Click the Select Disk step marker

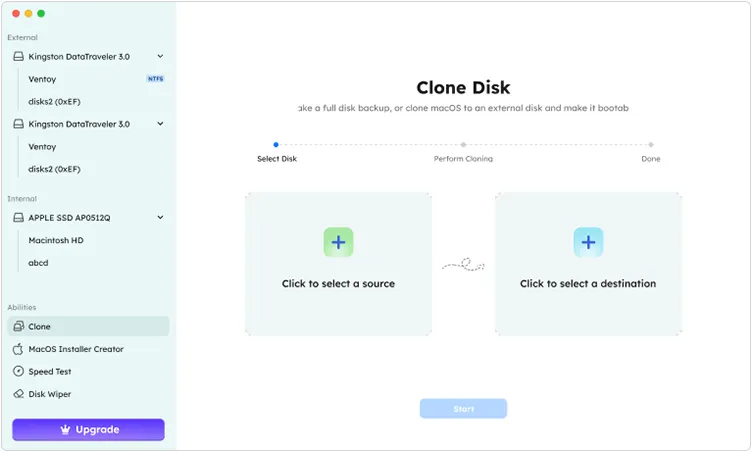pos(276,144)
